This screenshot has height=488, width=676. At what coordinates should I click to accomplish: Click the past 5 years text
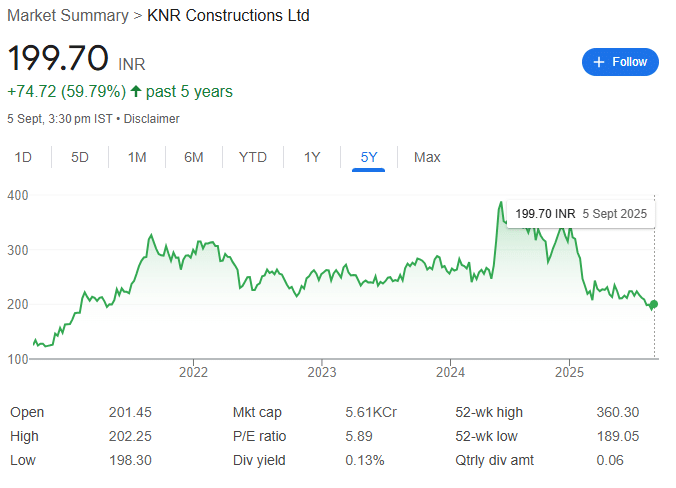pos(189,91)
